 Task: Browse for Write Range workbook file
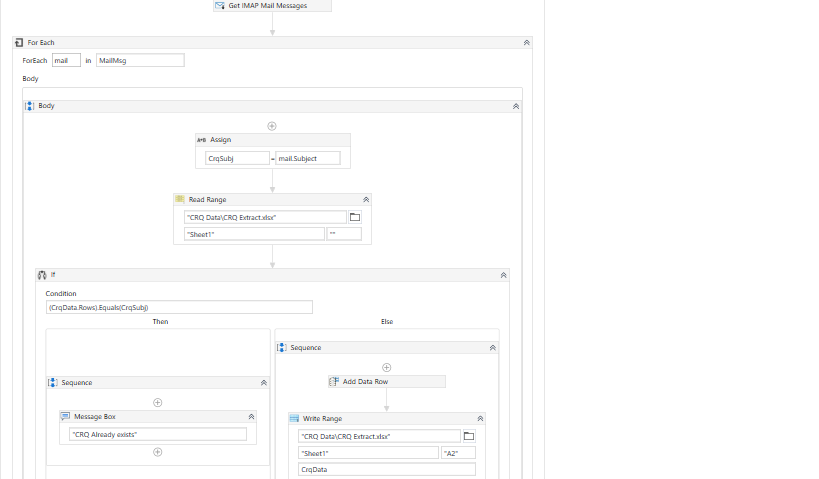click(x=469, y=436)
